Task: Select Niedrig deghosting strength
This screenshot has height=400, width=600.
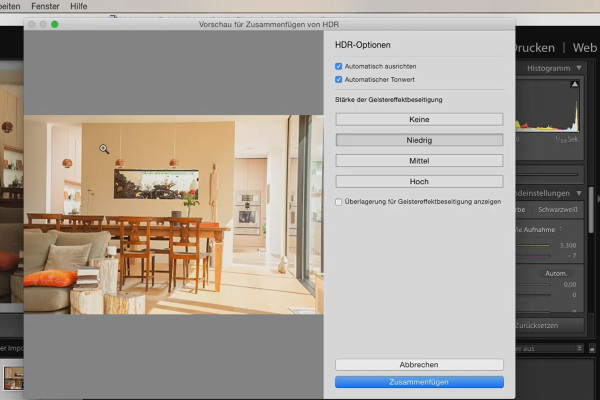Action: coord(419,140)
